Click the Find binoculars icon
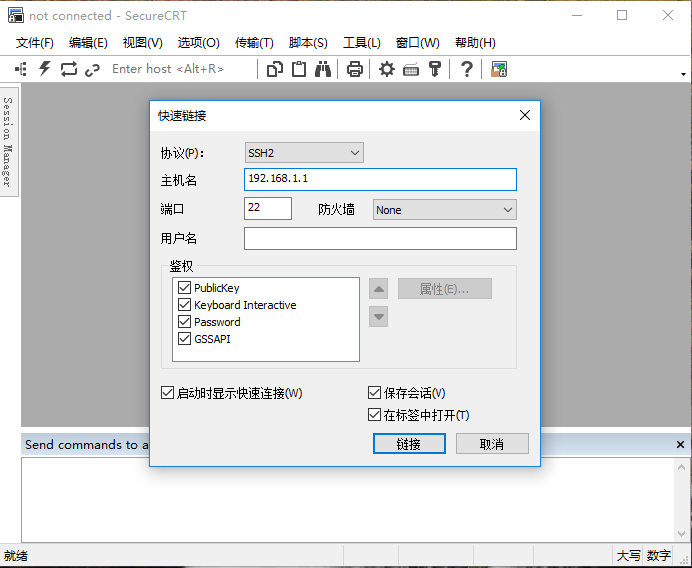This screenshot has height=568, width=692. click(323, 69)
